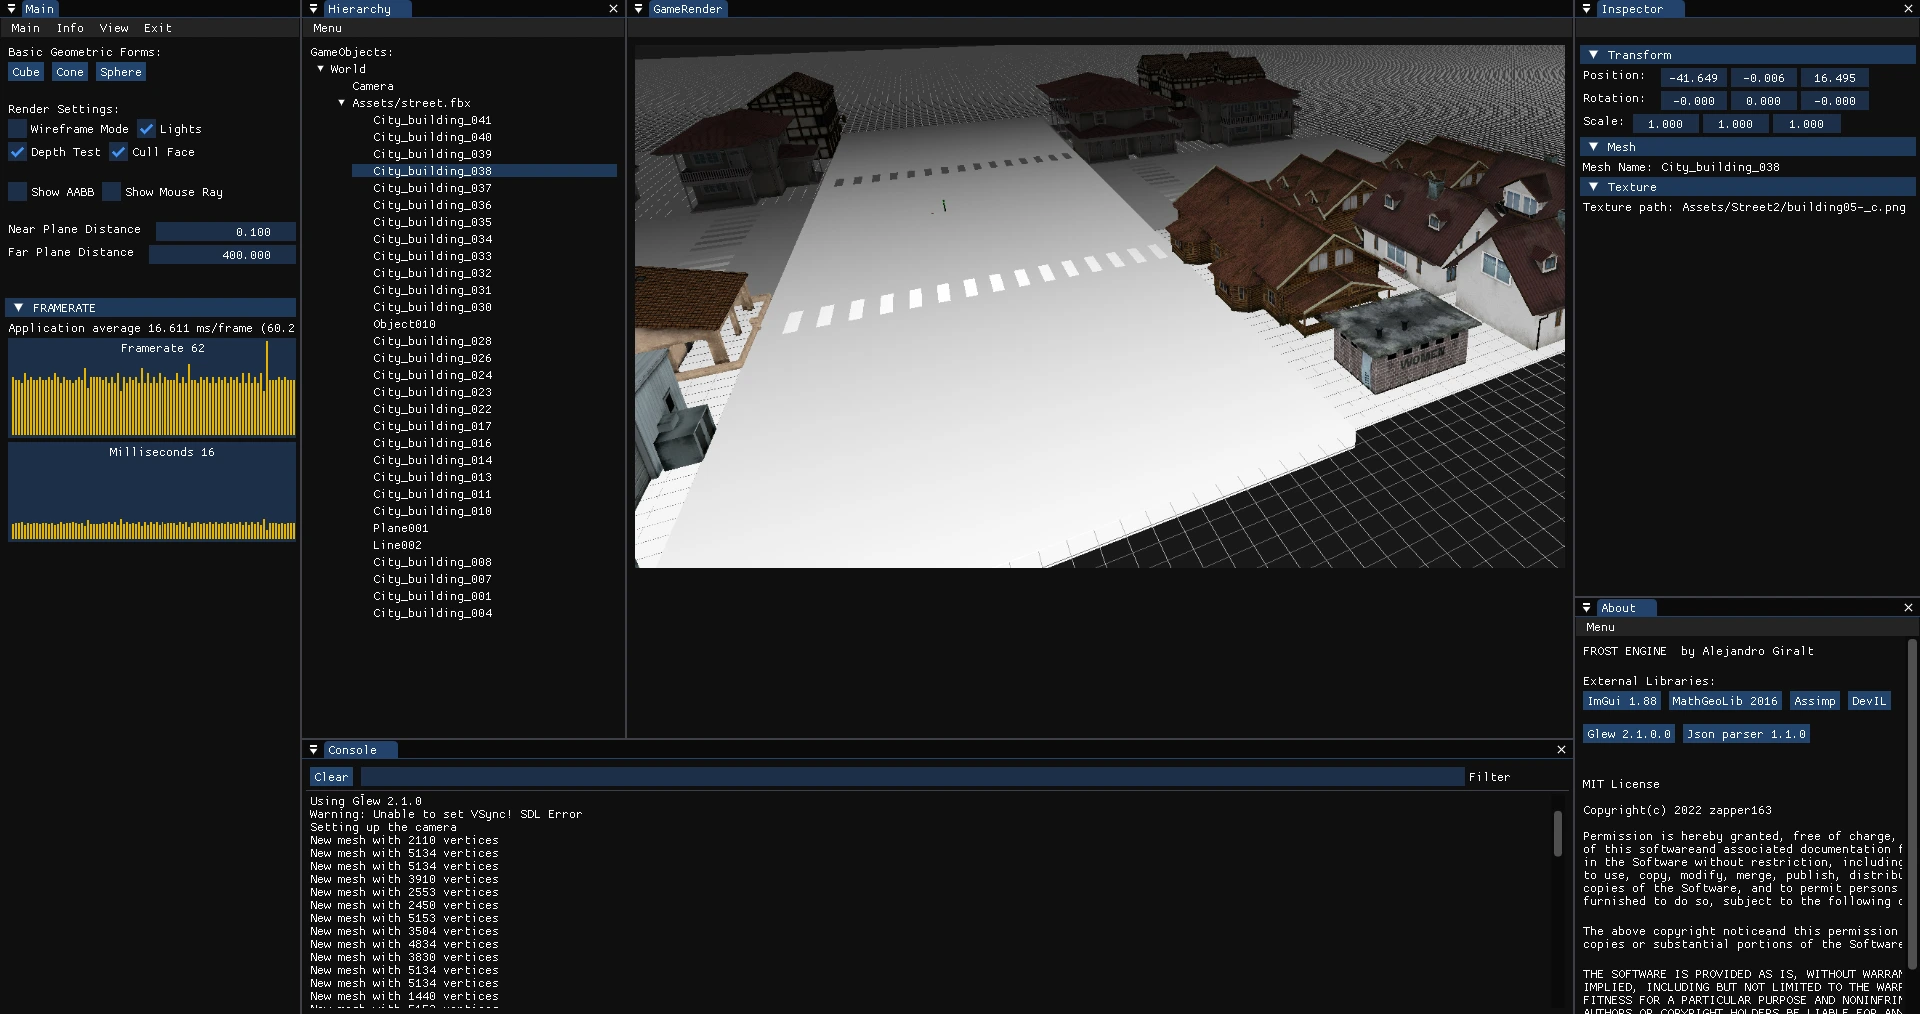Open the Info menu

coord(70,28)
